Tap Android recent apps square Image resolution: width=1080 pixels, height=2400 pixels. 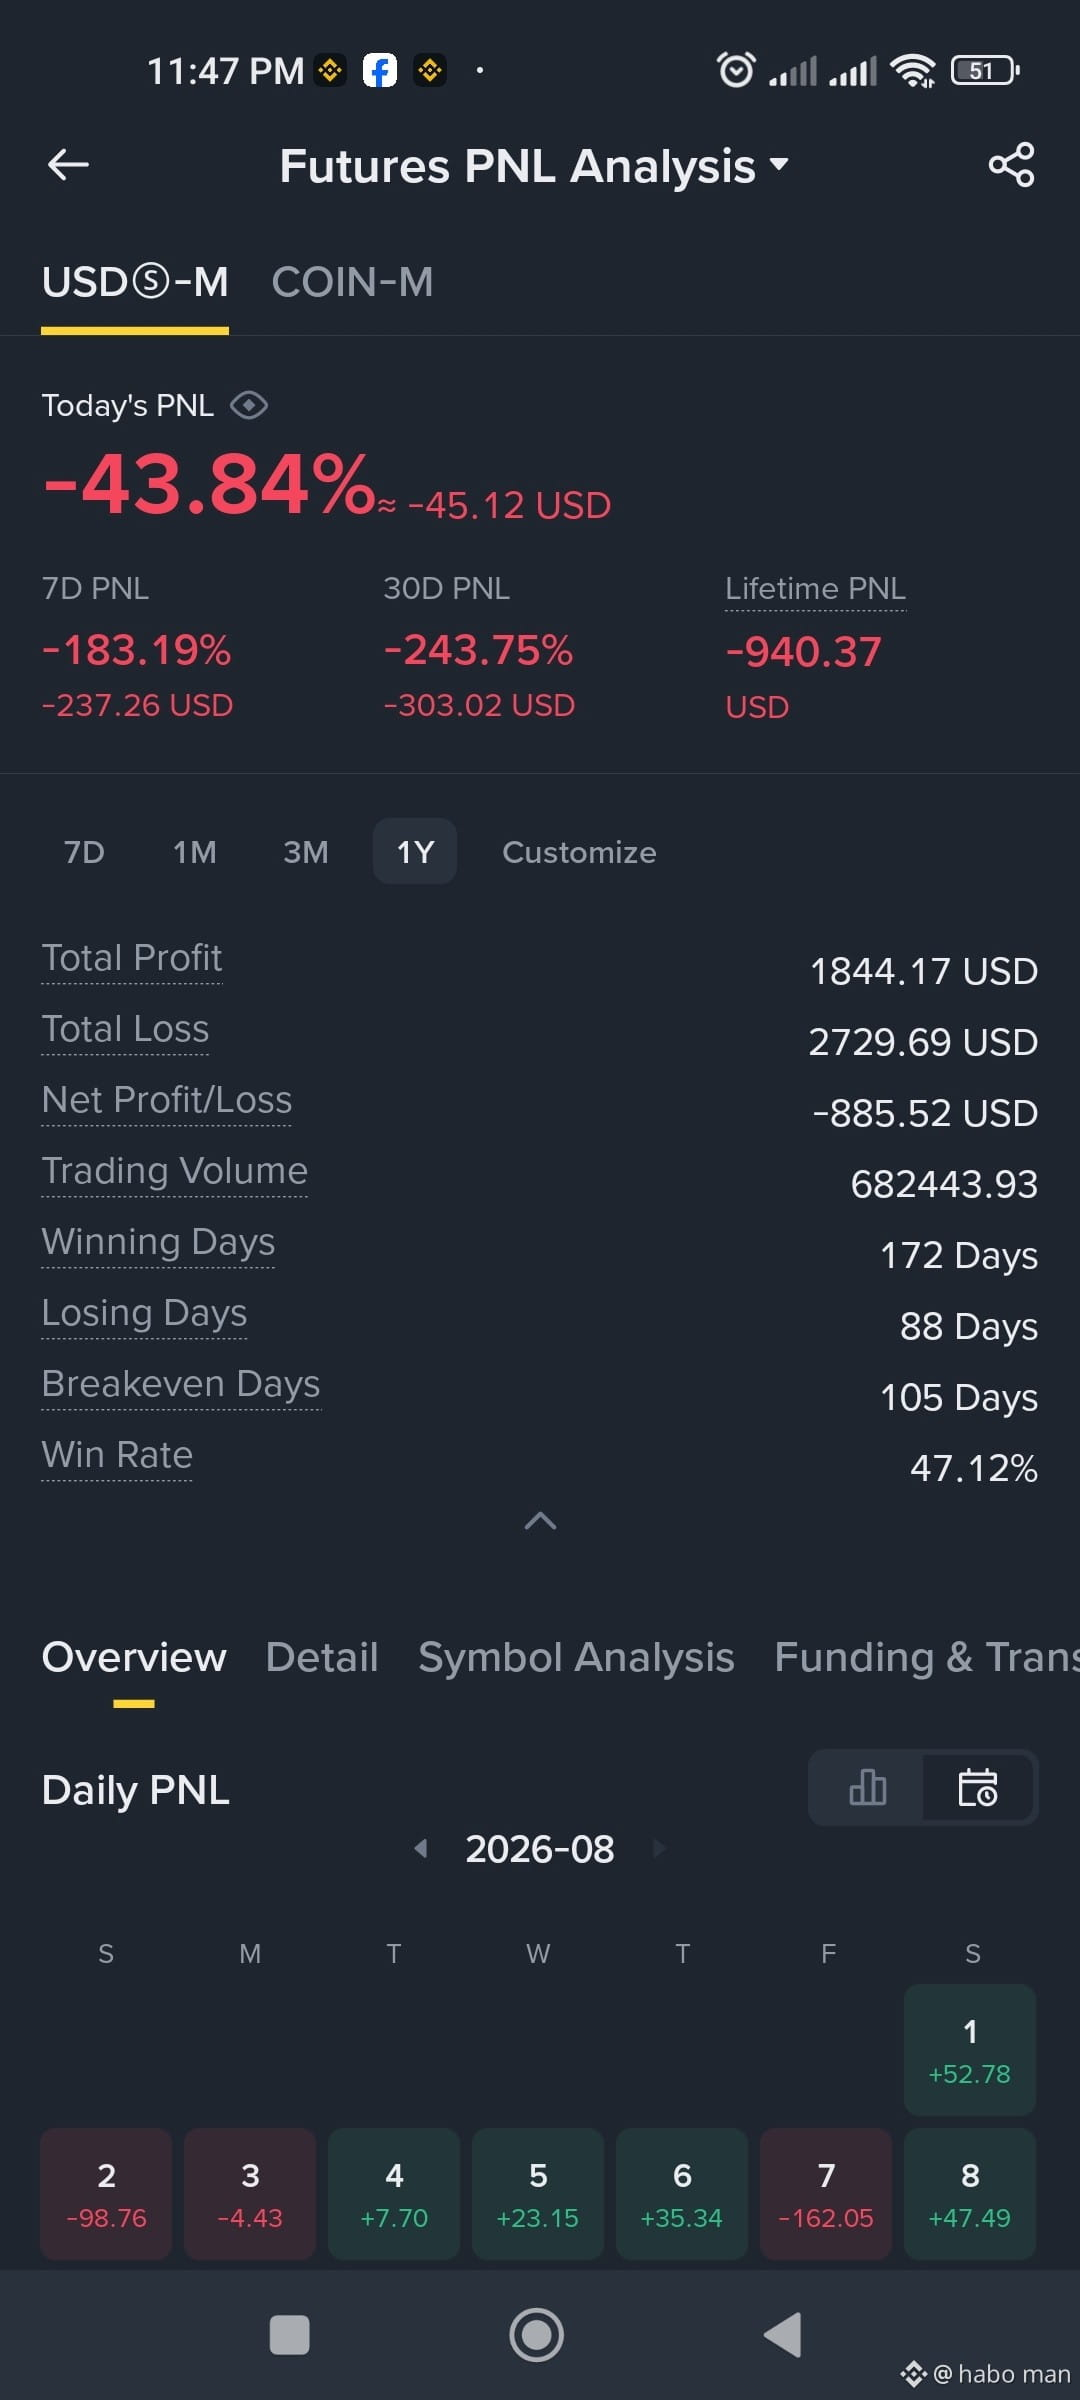click(x=290, y=2335)
